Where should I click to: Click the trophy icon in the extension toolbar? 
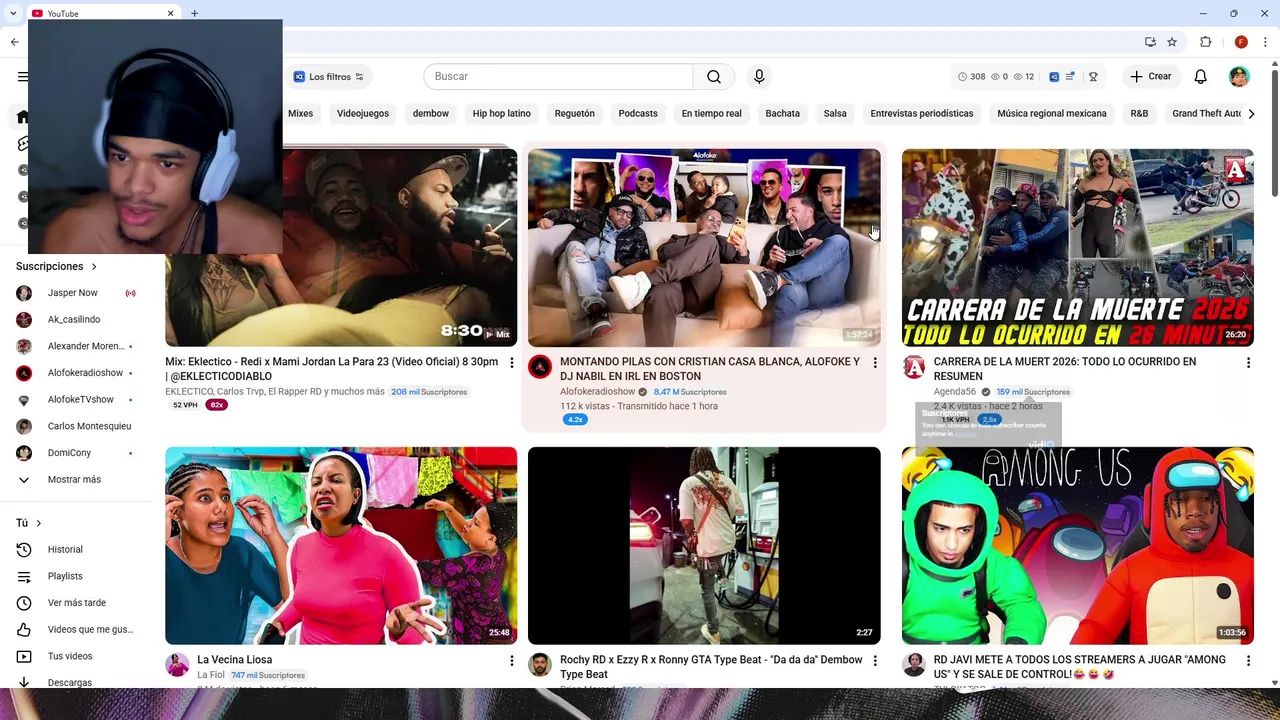pyautogui.click(x=1093, y=77)
